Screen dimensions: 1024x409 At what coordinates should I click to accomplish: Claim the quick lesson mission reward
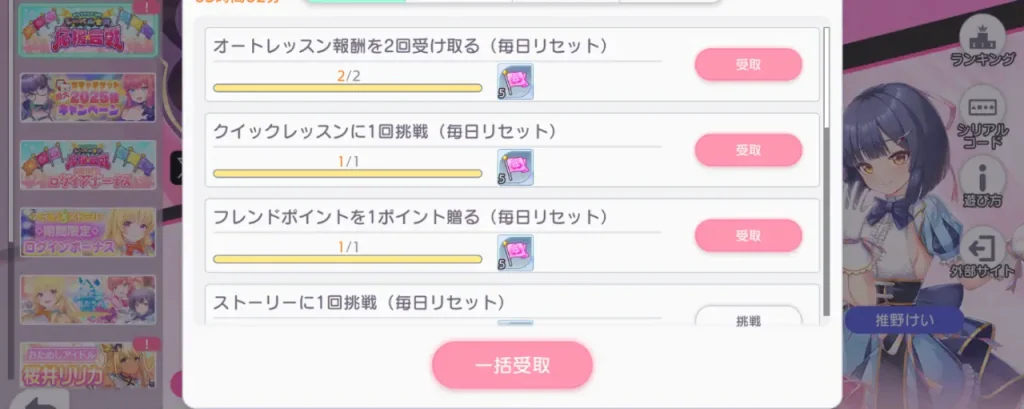(748, 150)
